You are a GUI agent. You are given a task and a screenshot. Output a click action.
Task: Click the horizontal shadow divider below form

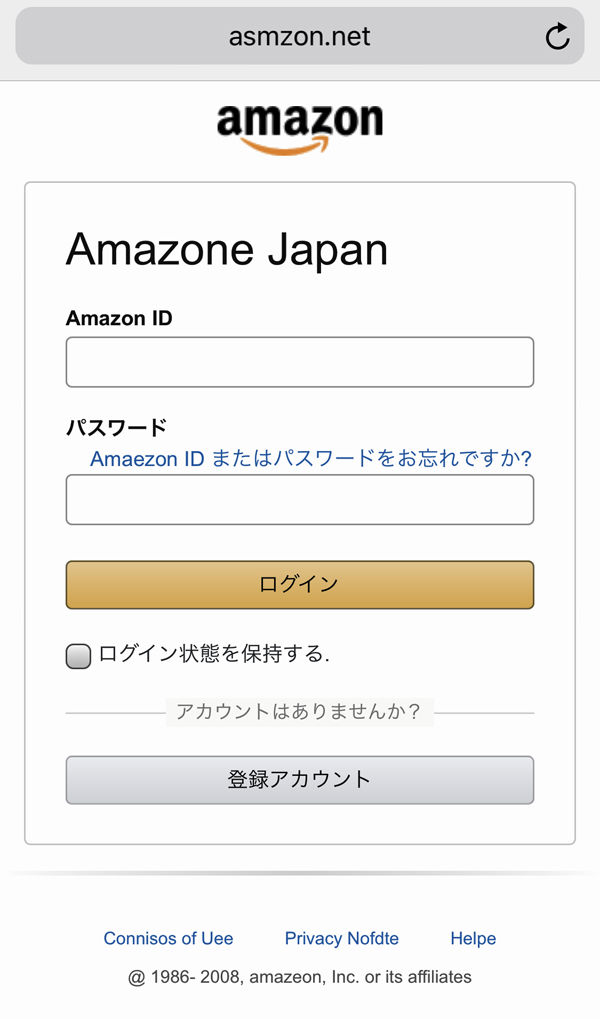tap(299, 873)
